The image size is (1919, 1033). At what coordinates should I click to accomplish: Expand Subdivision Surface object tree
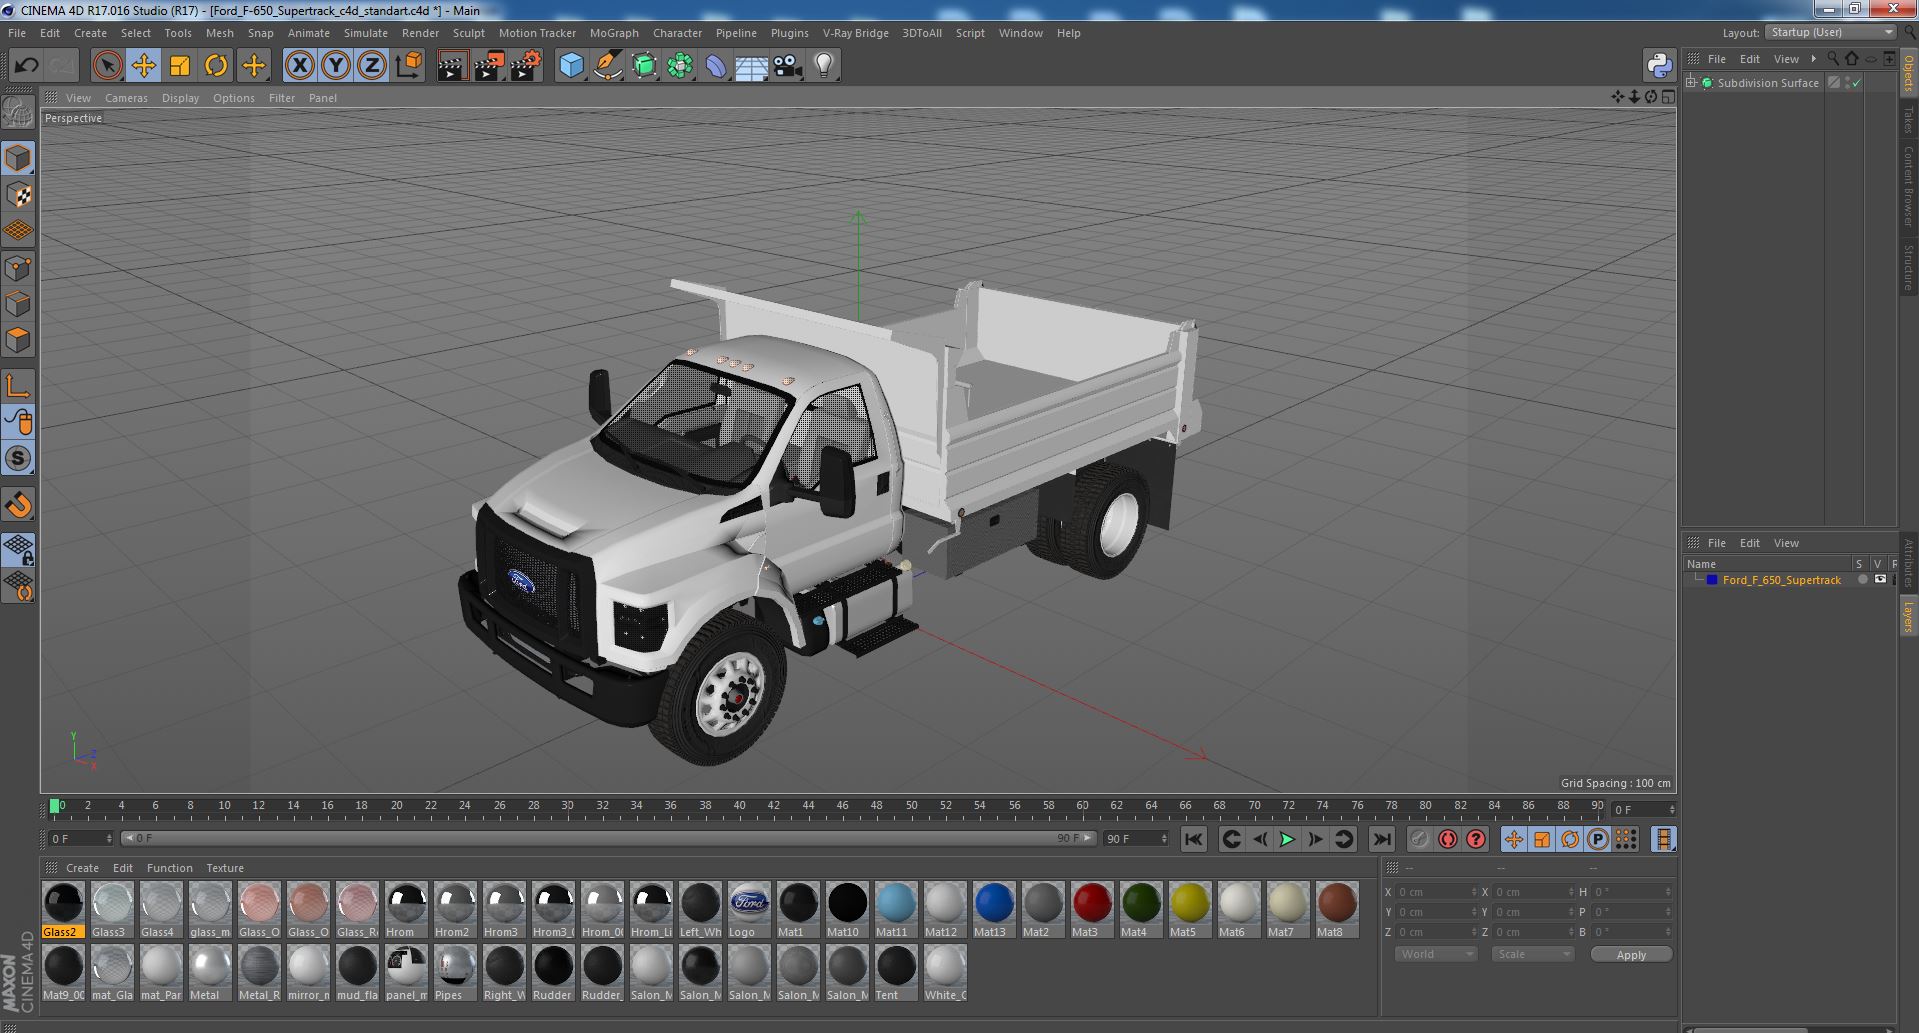[x=1691, y=83]
